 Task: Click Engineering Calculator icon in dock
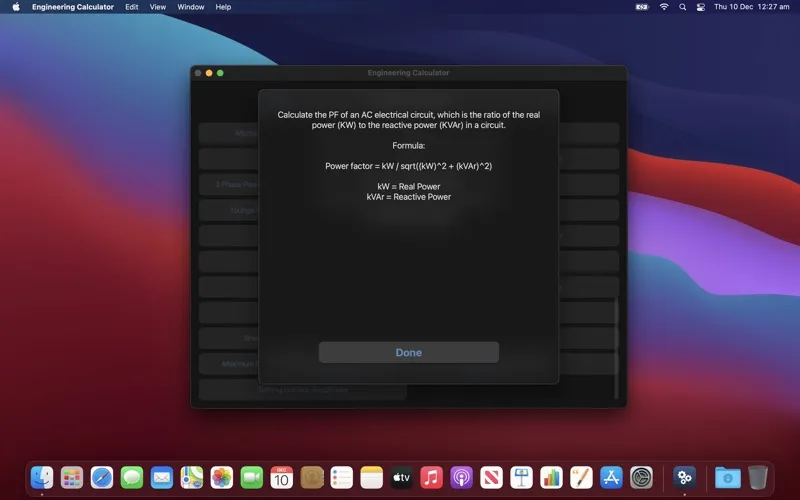tap(684, 477)
